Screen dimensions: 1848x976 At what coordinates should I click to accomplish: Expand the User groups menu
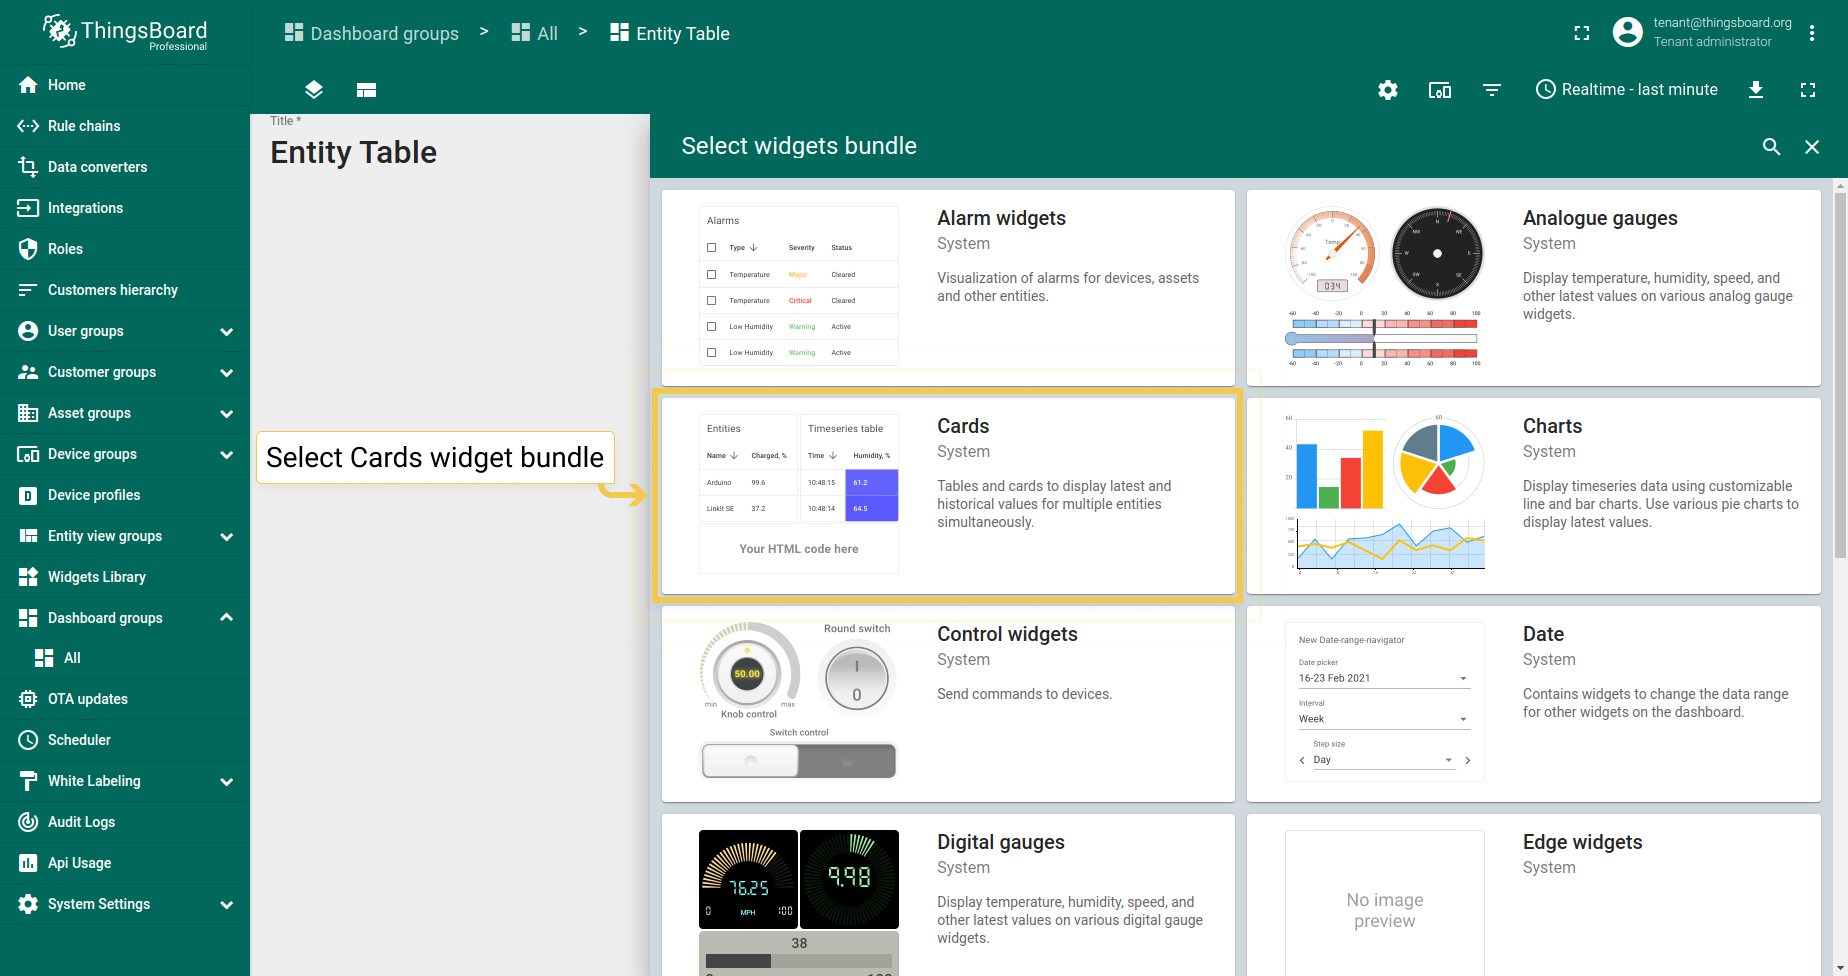tap(226, 331)
